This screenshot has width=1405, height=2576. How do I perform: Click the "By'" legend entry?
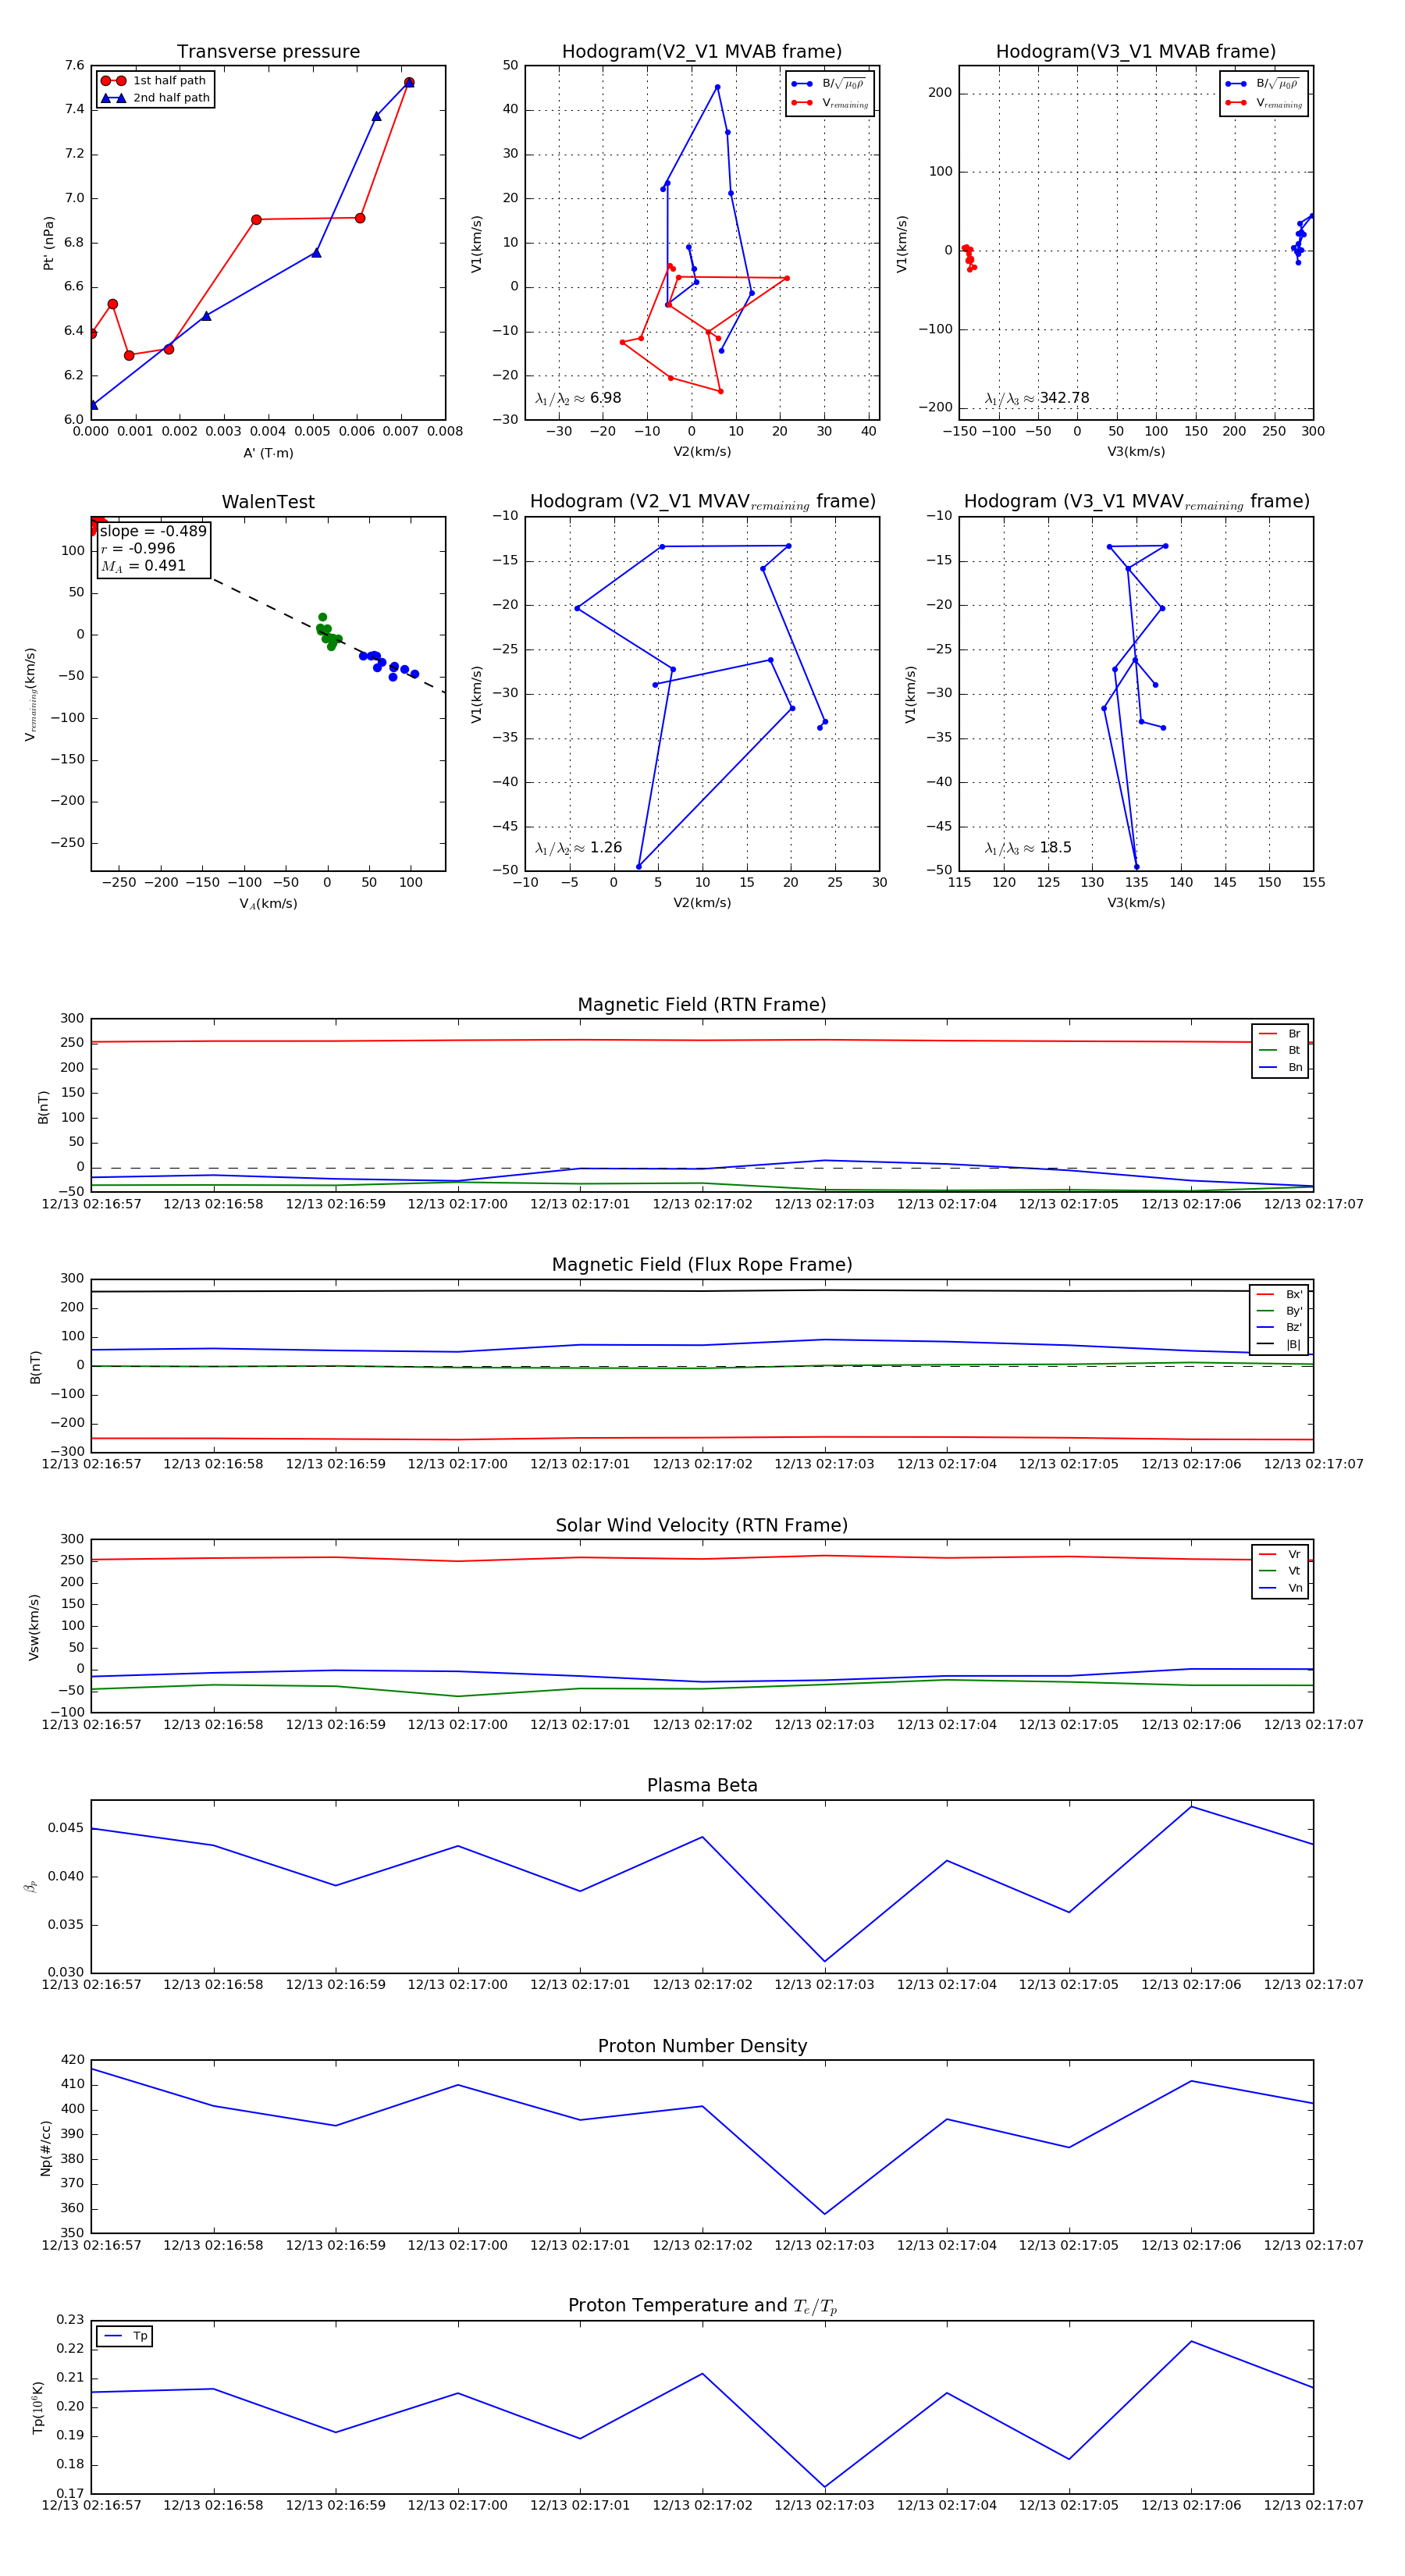(x=1279, y=1311)
